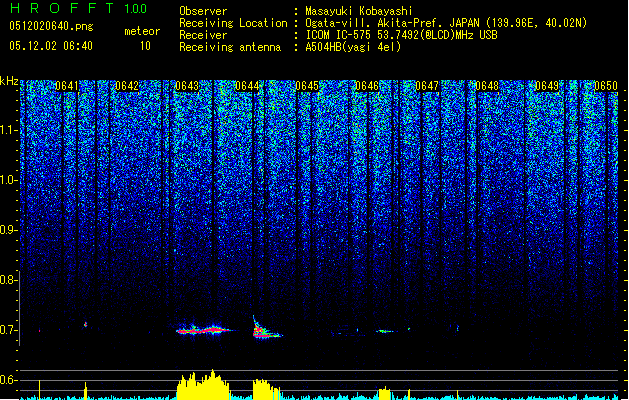Click the tall yellow power bars under 0643
The width and height of the screenshot is (629, 400).
[203, 386]
